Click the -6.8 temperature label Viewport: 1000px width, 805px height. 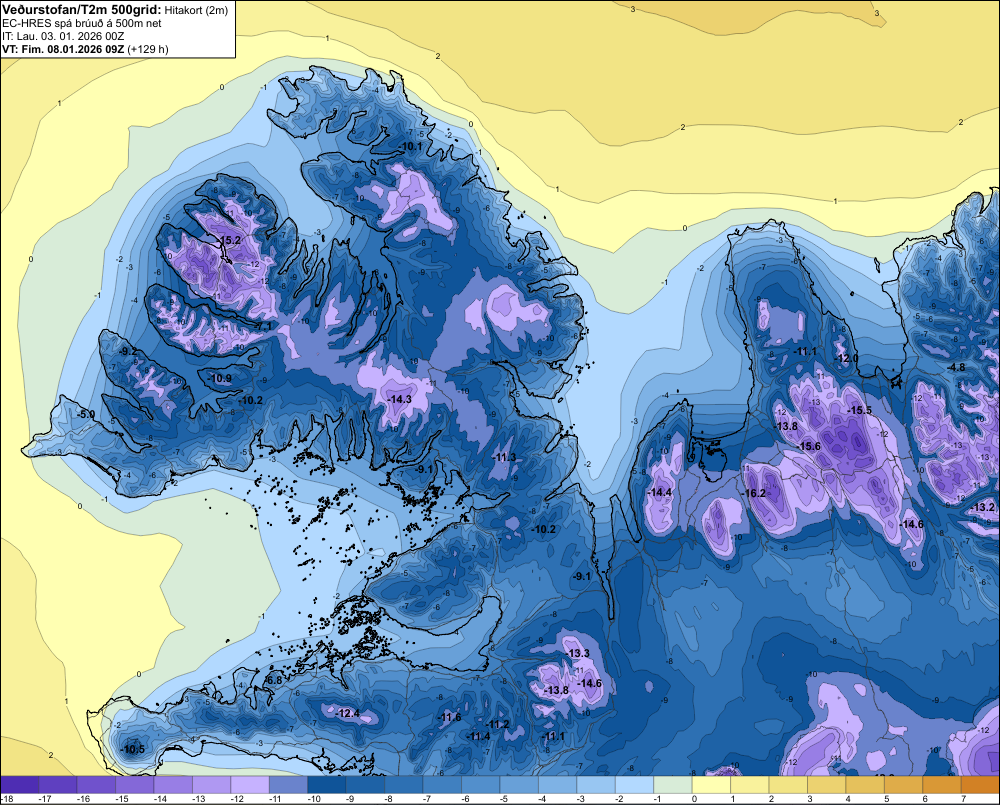point(273,680)
